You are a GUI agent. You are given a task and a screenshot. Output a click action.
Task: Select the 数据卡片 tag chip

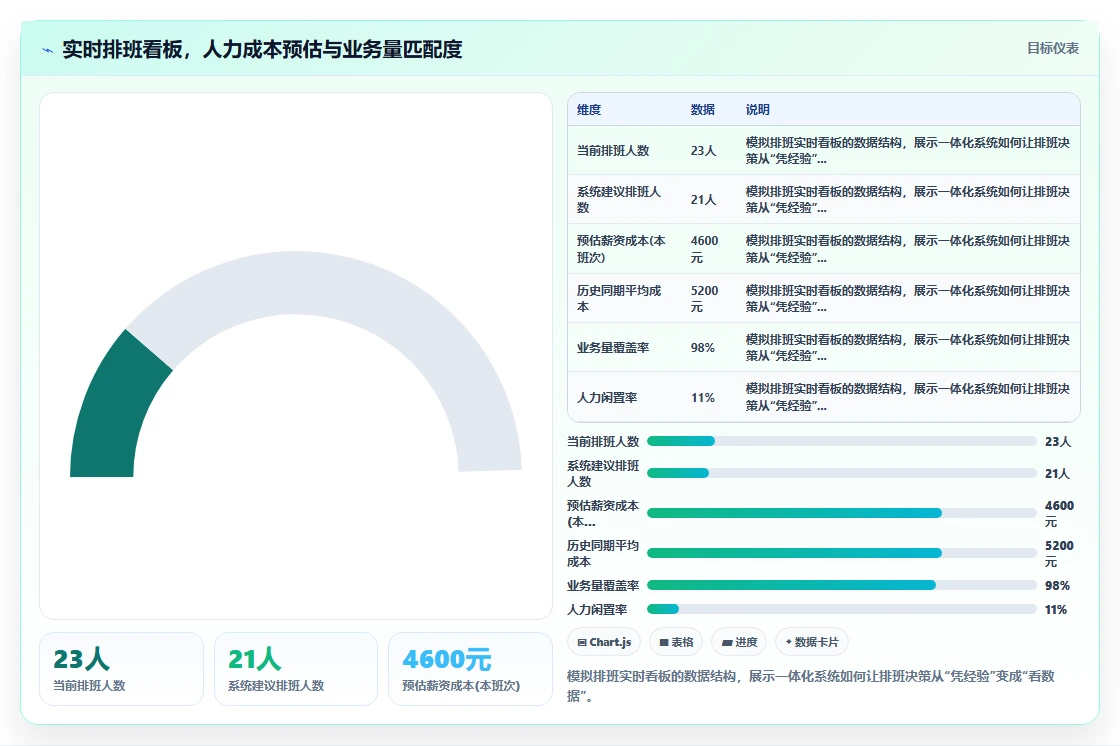[x=811, y=642]
